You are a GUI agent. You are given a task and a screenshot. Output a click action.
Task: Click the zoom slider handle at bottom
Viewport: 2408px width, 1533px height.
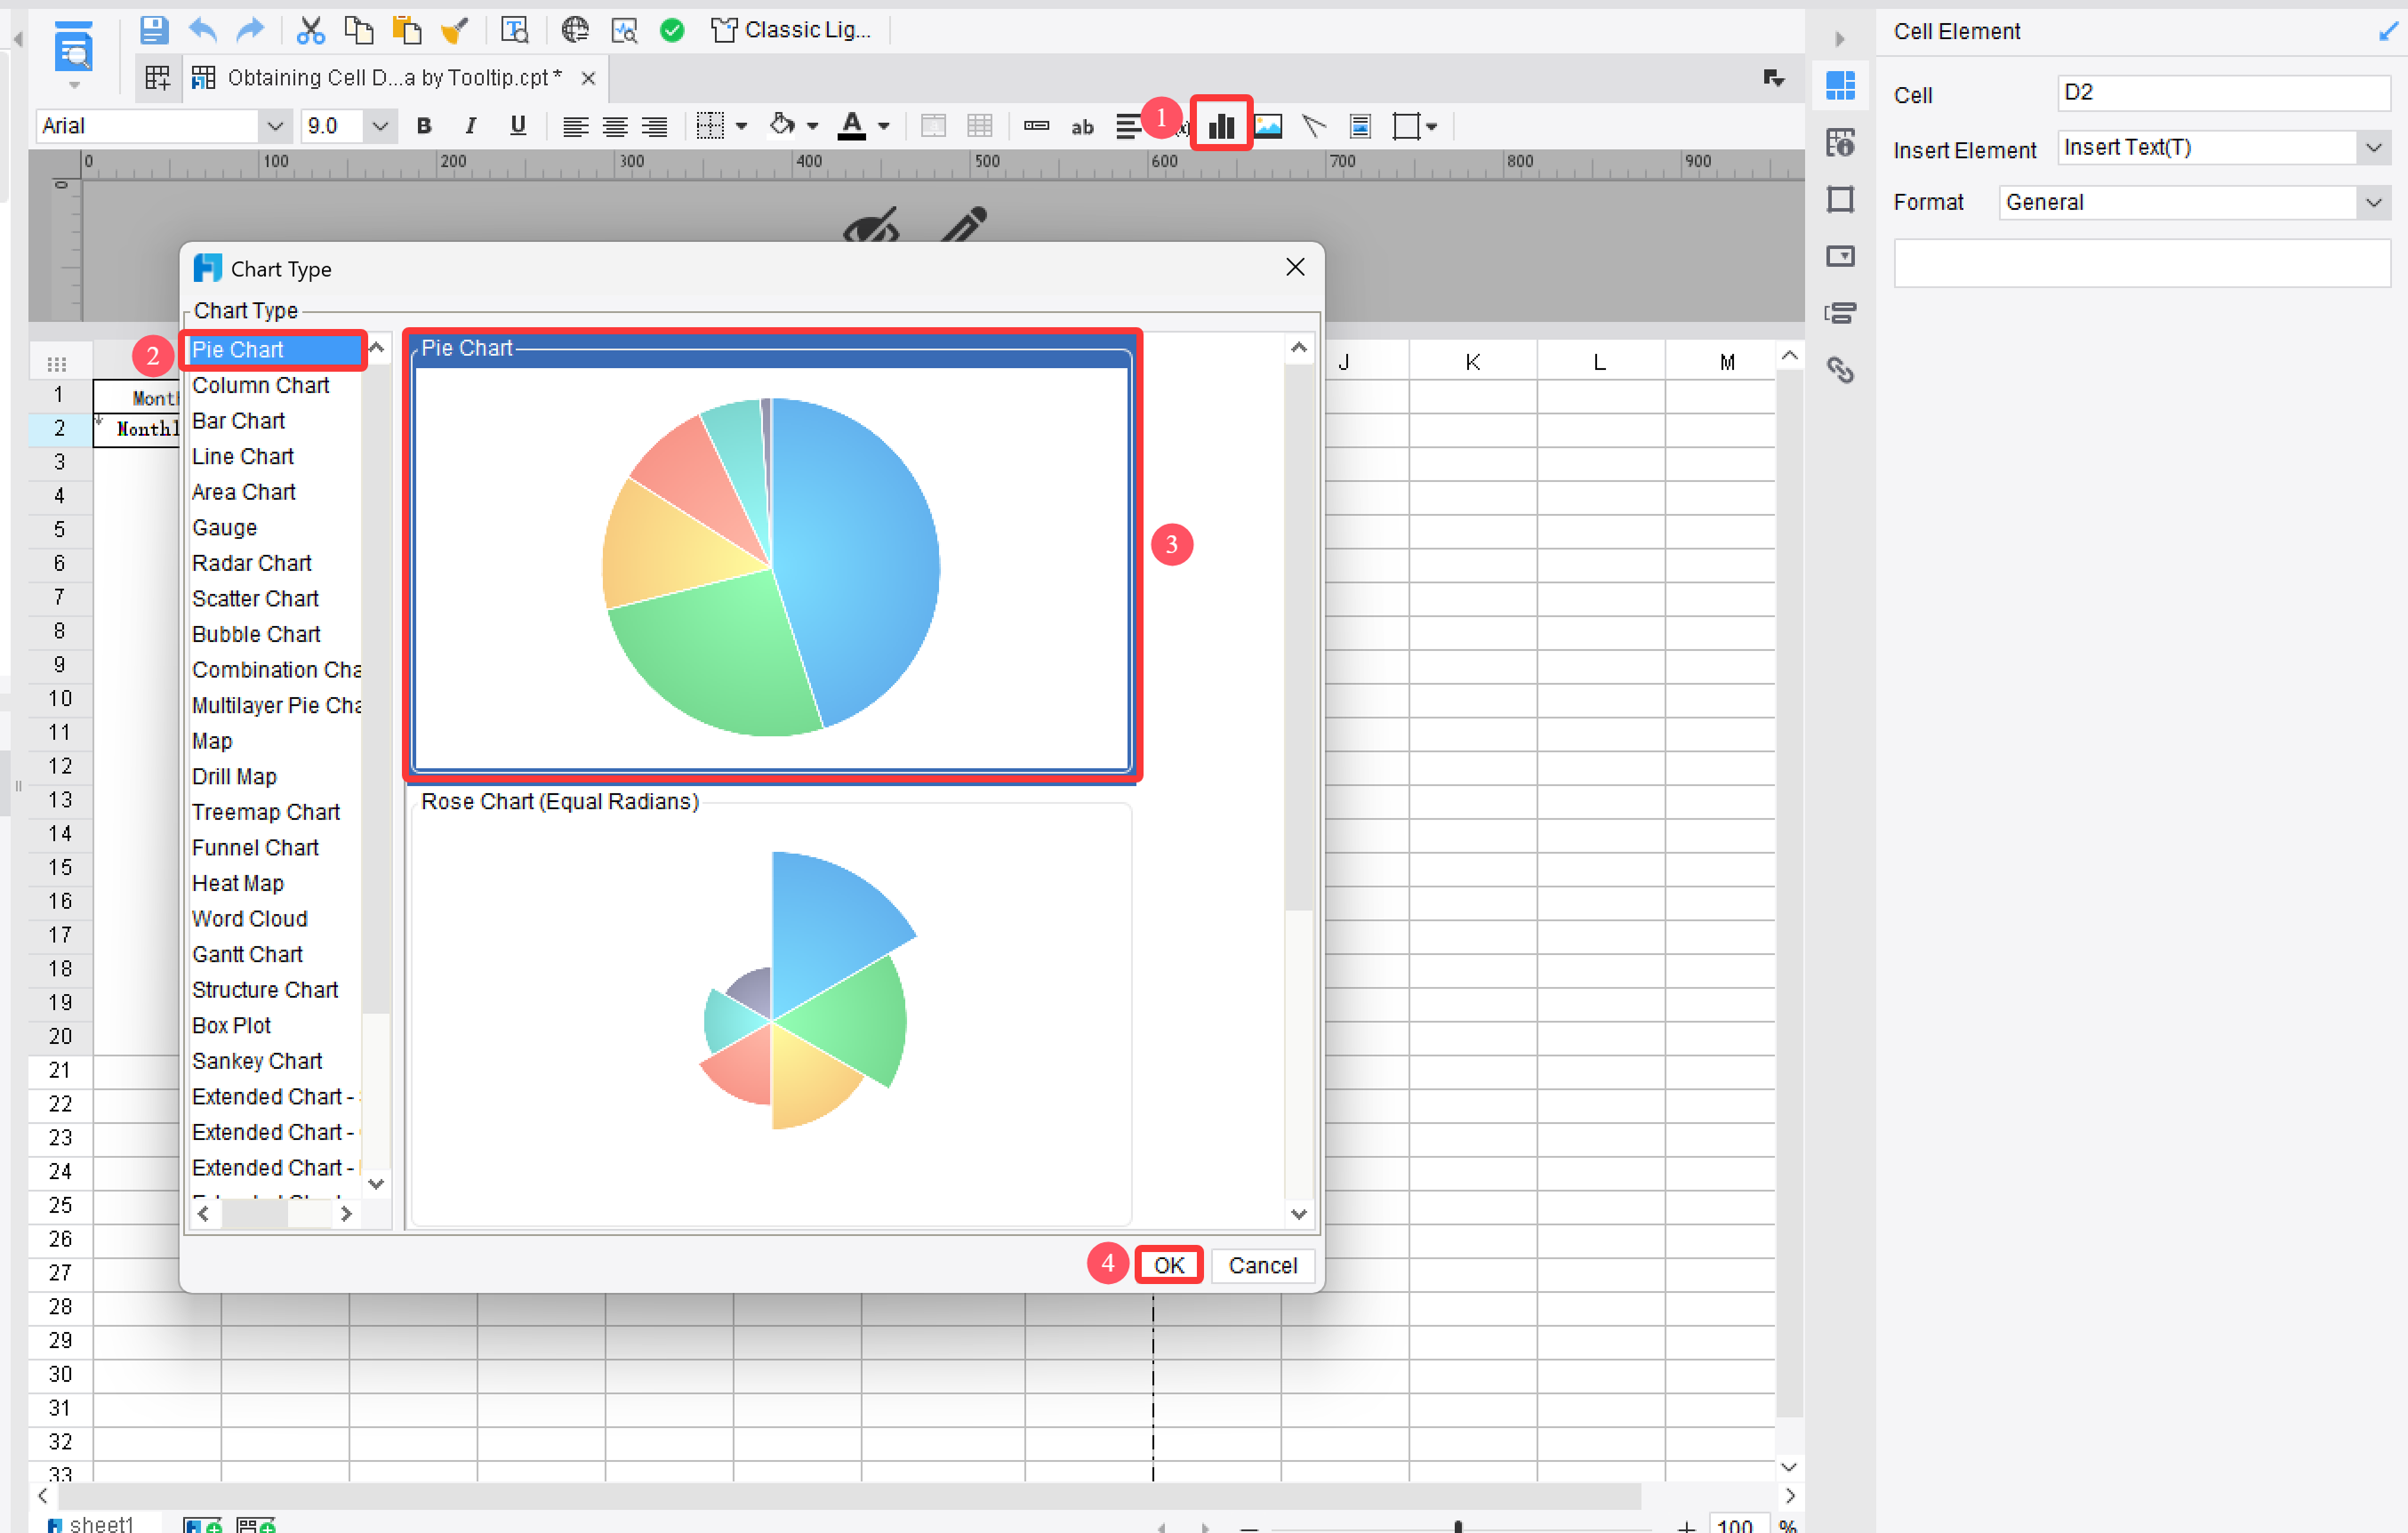[1458, 1525]
